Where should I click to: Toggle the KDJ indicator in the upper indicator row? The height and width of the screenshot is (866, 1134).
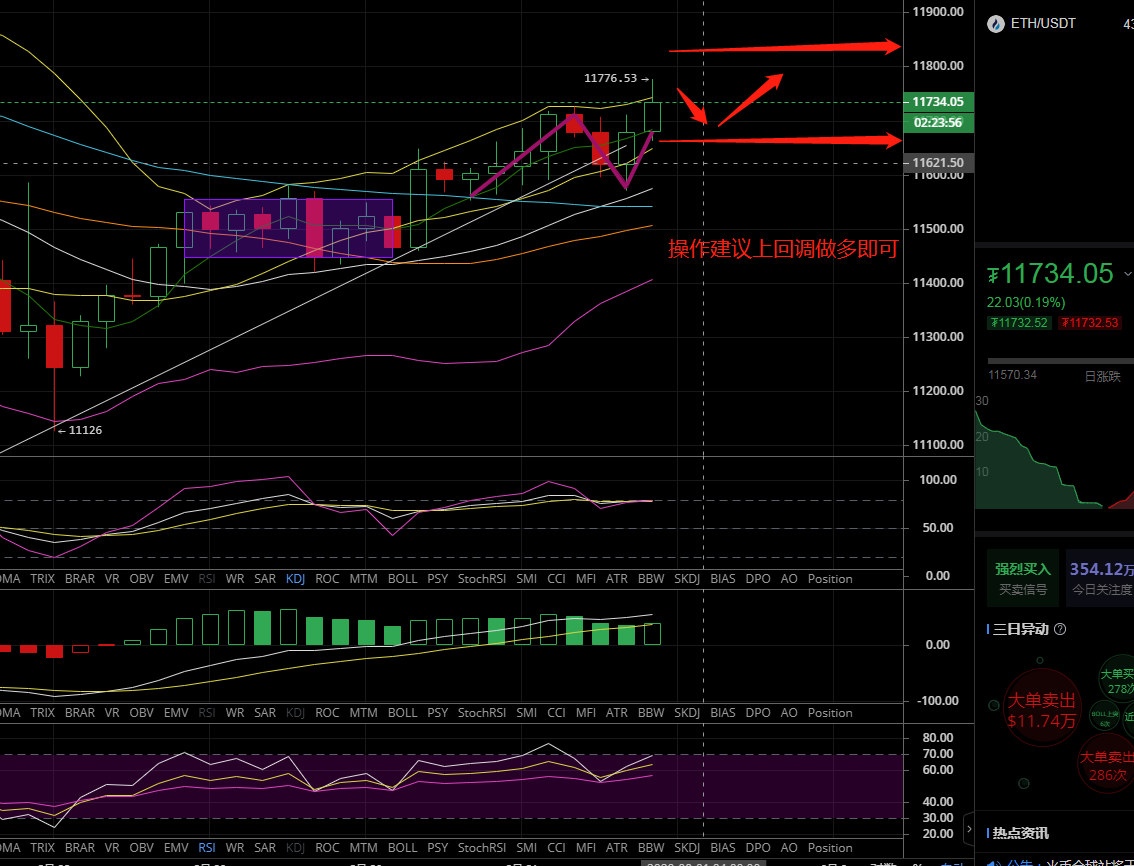coord(295,579)
